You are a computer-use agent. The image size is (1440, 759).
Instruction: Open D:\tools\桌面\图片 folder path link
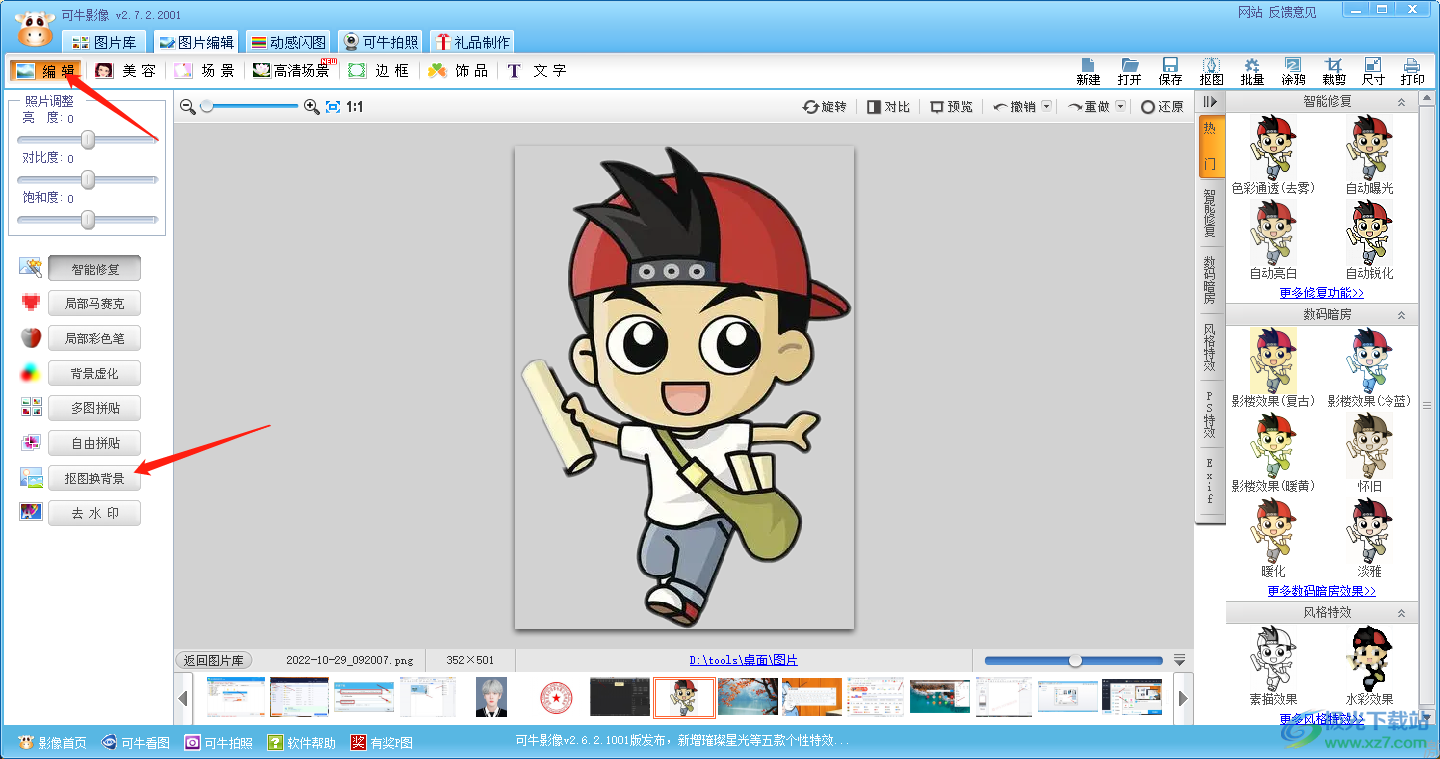[x=744, y=660]
